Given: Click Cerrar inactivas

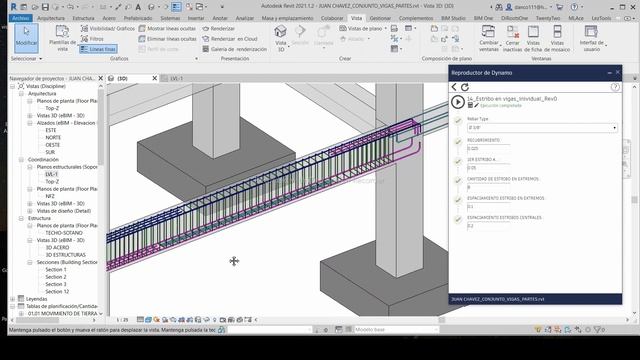Looking at the screenshot, I should point(512,38).
